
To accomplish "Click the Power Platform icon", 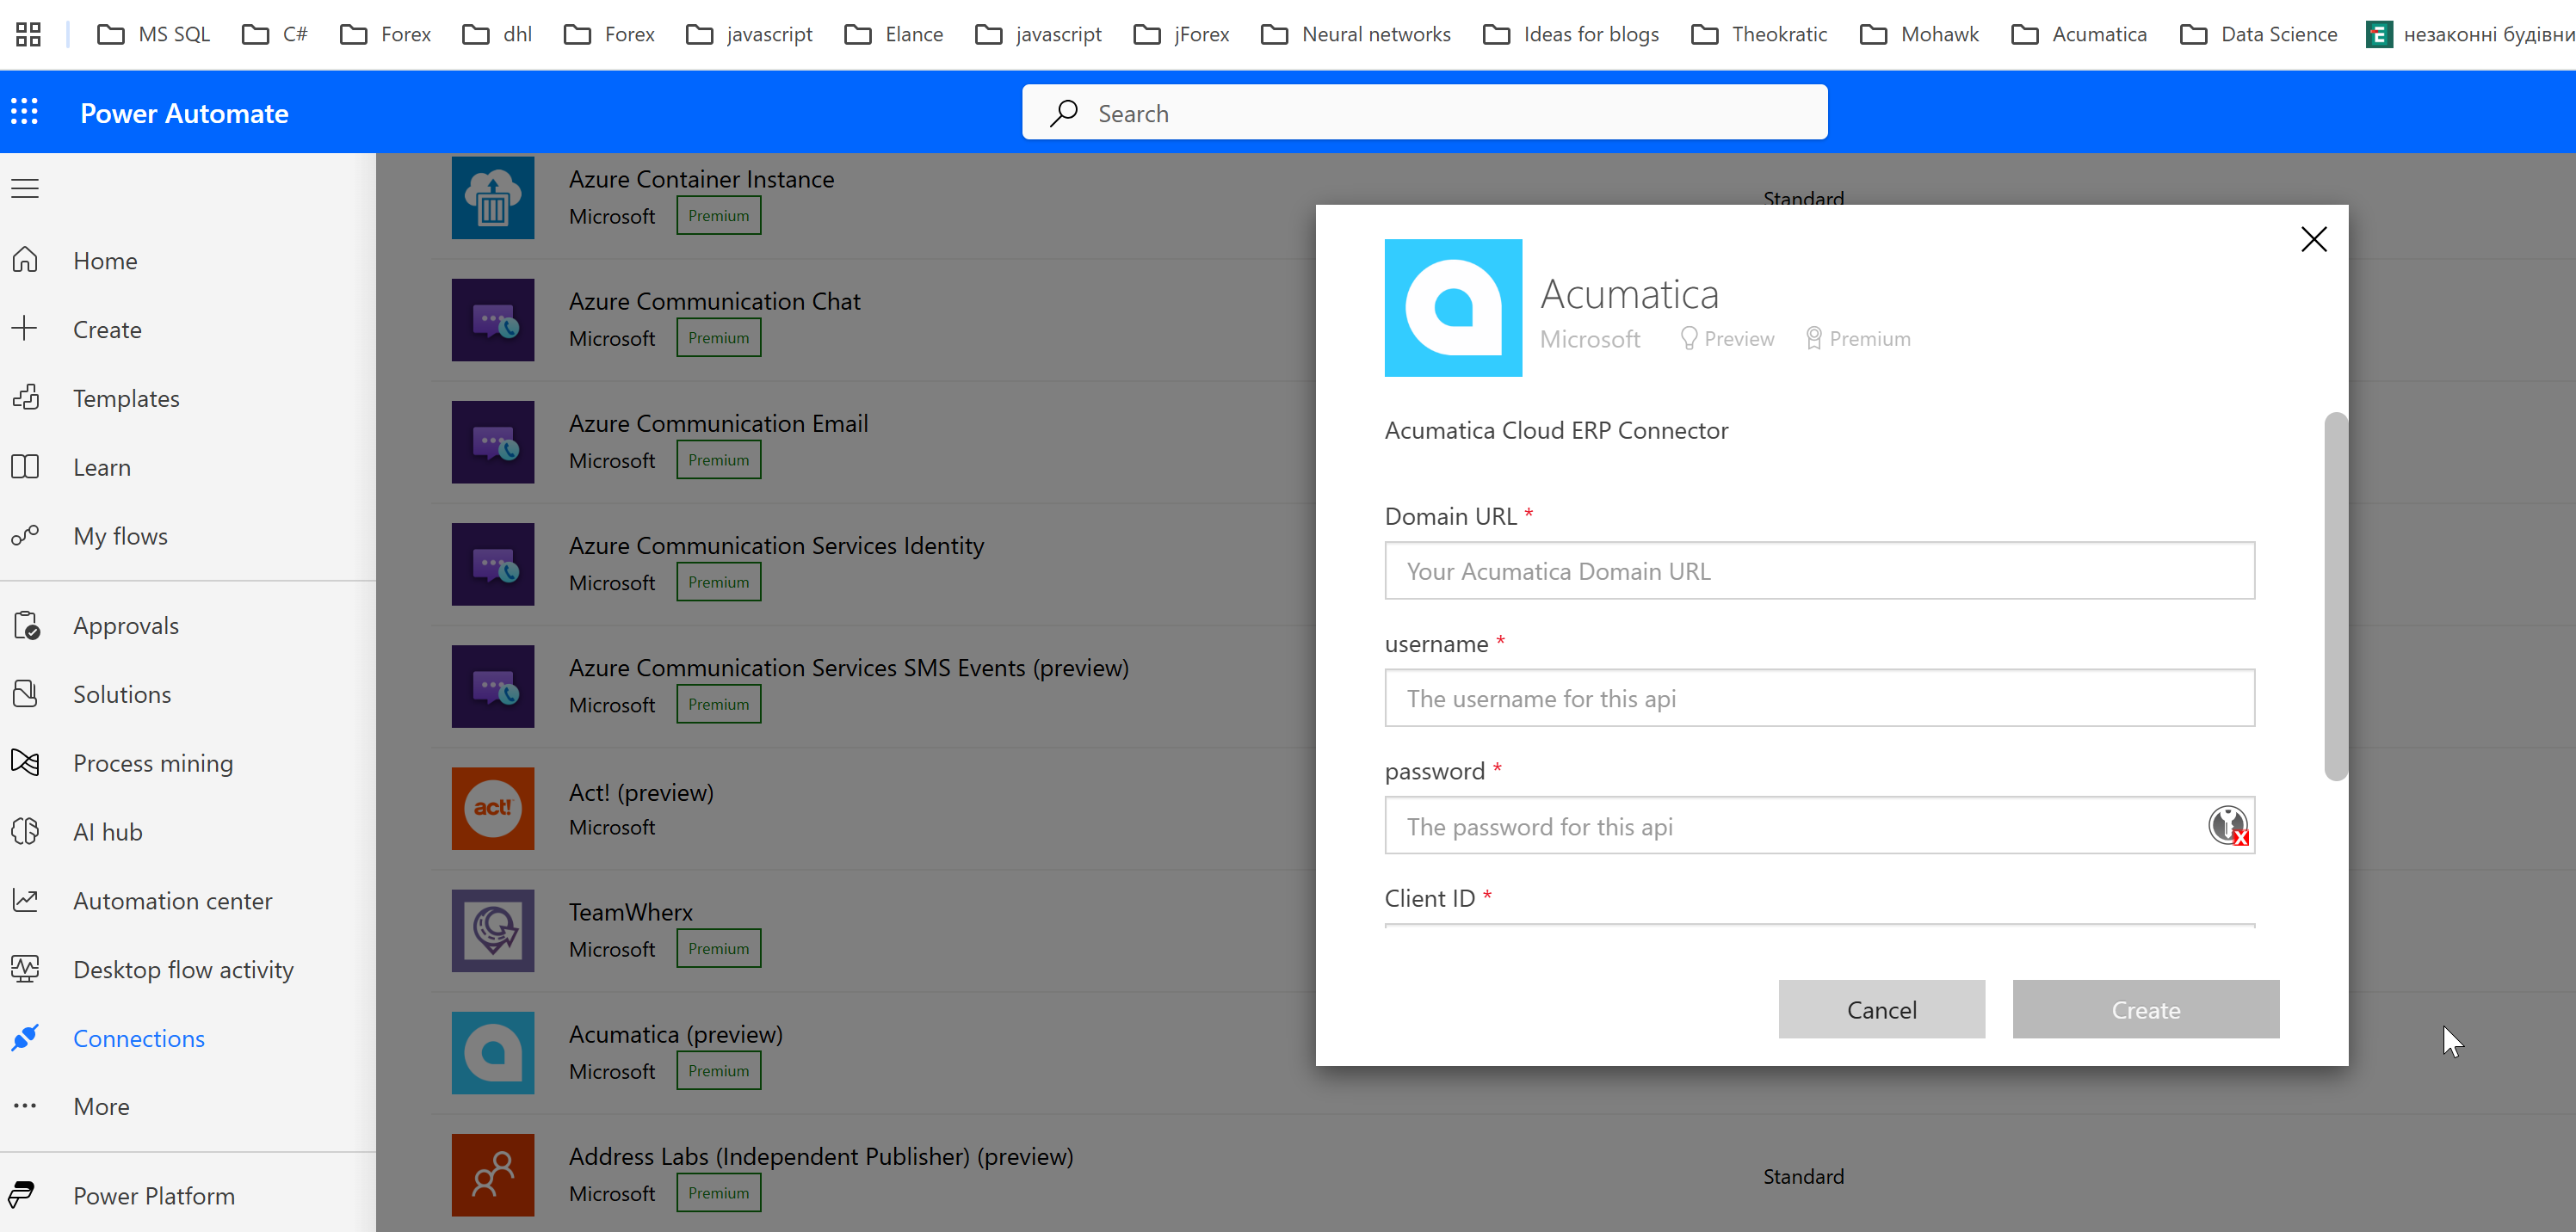I will pos(22,1195).
